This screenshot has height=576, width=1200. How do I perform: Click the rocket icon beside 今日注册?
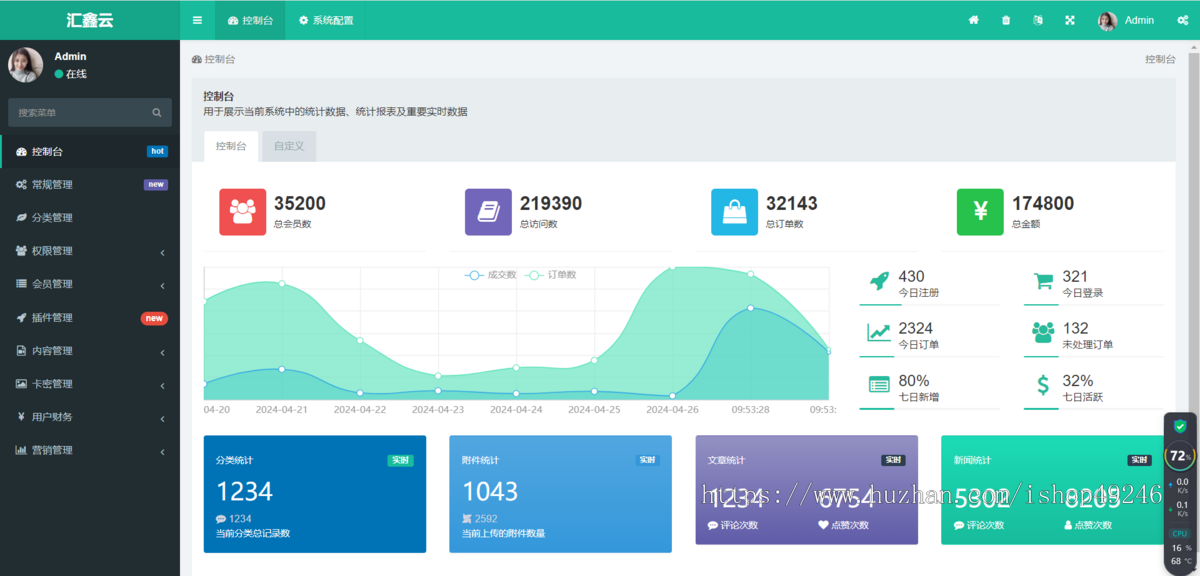[x=879, y=282]
